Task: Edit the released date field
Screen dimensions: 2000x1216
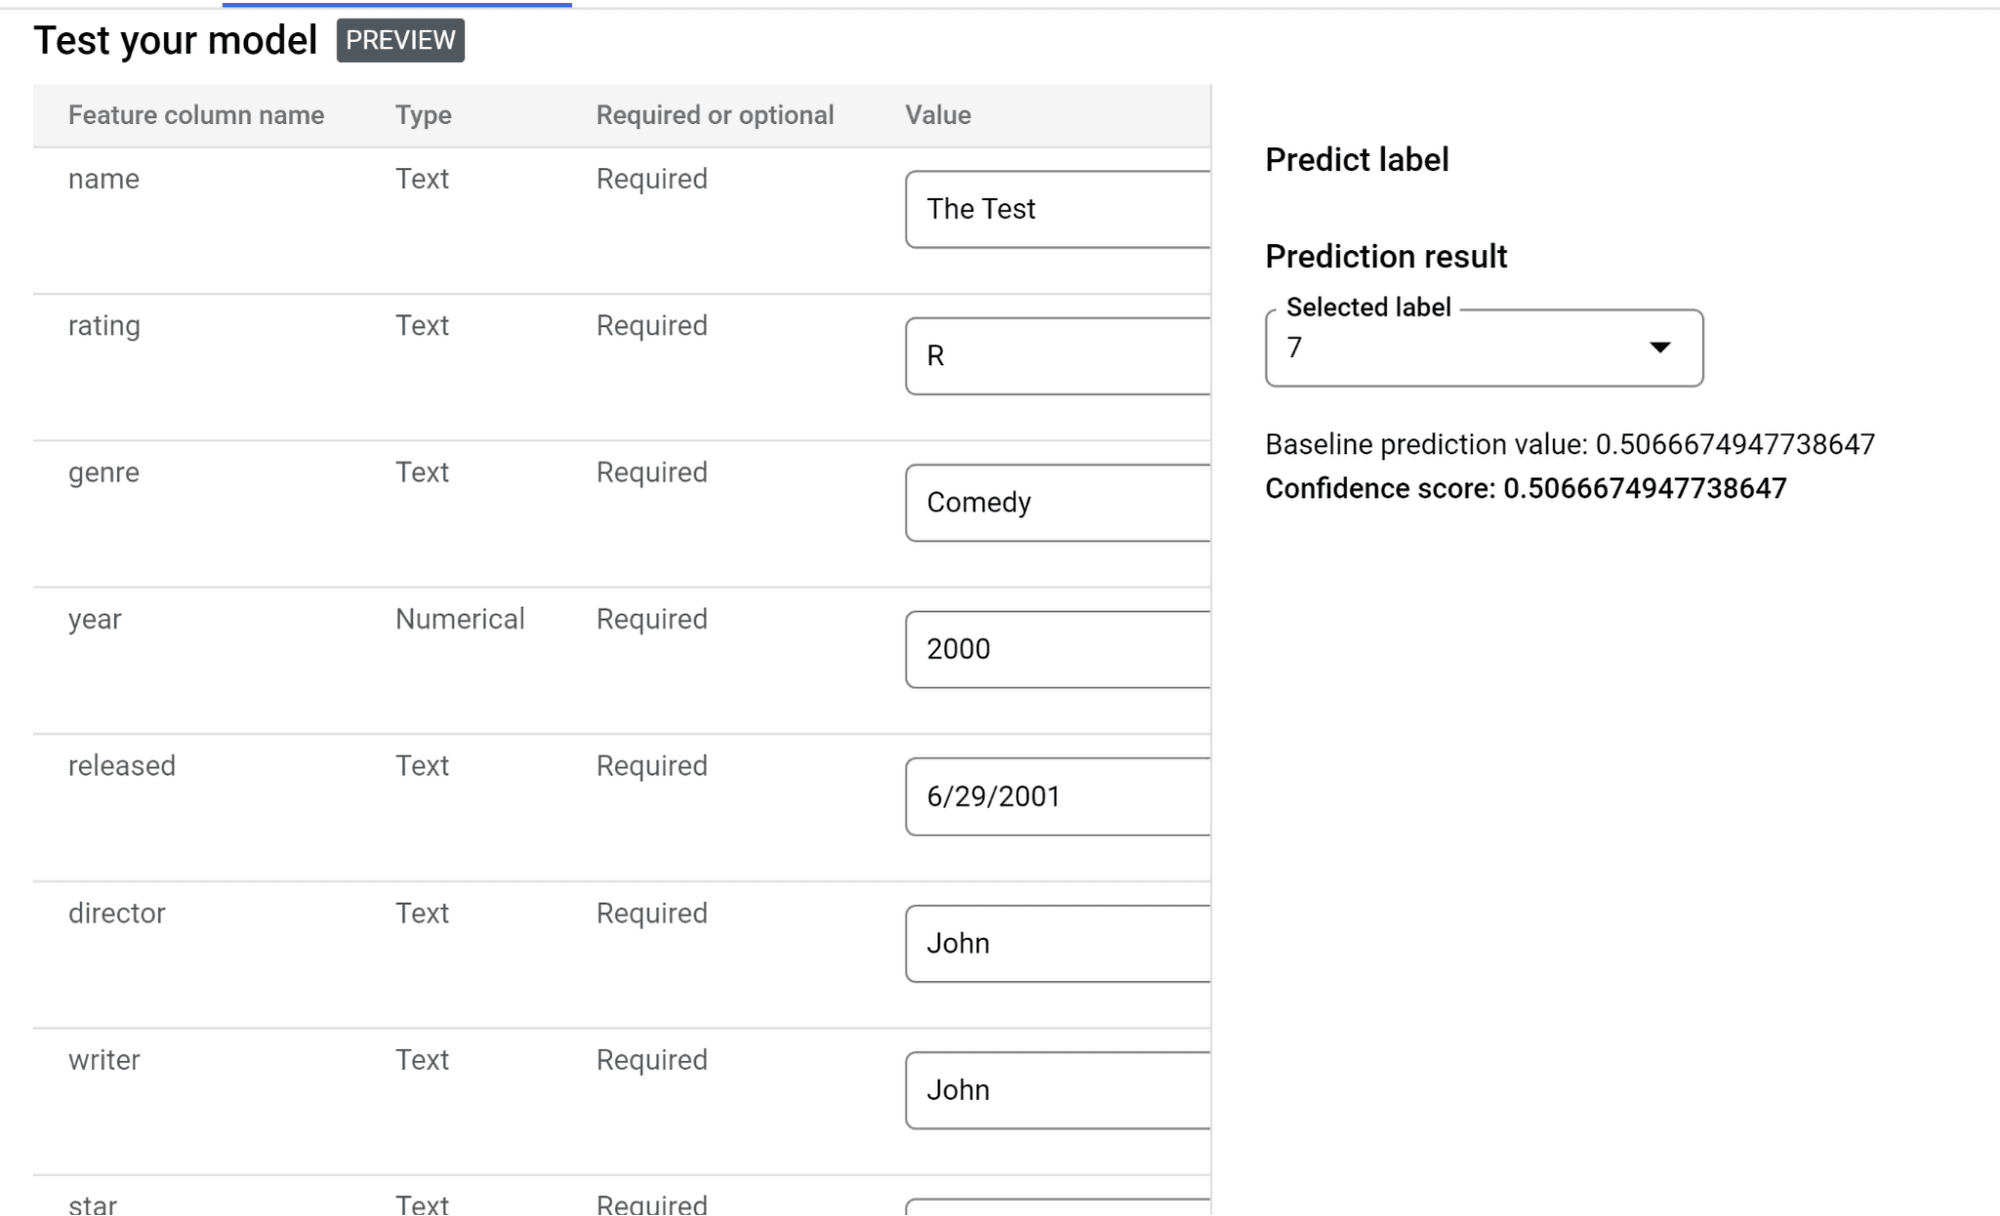Action: (1058, 797)
